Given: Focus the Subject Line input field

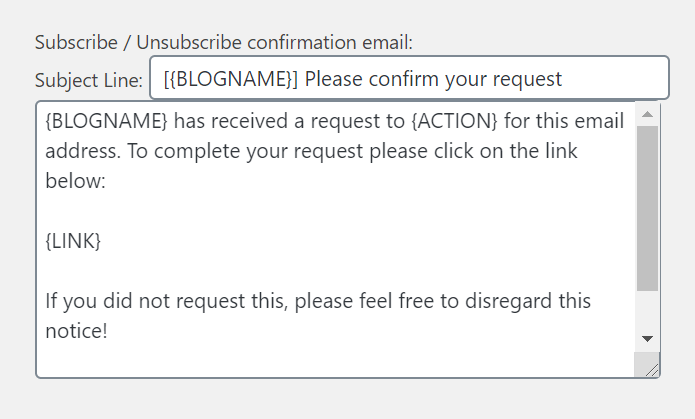Looking at the screenshot, I should tap(409, 78).
